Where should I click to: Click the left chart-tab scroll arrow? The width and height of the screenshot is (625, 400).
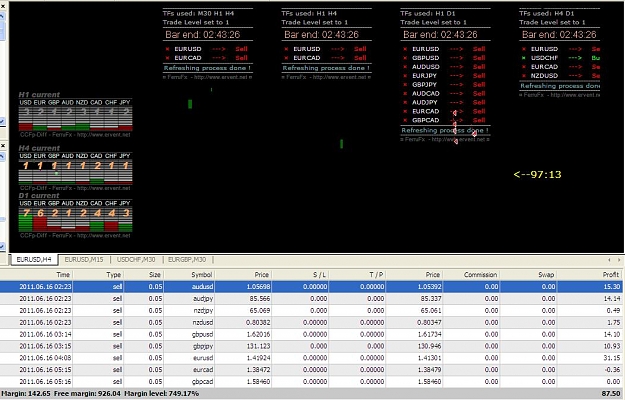(x=609, y=260)
